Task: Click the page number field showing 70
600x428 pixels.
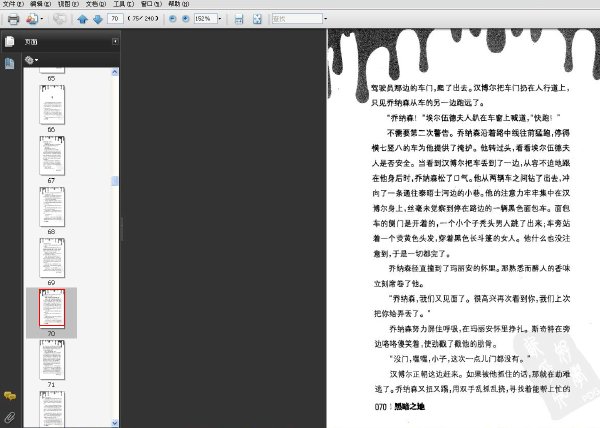Action: pyautogui.click(x=115, y=18)
